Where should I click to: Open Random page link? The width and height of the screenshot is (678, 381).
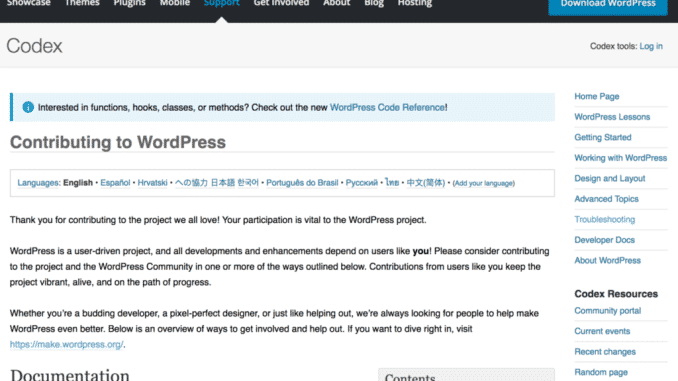click(x=601, y=372)
